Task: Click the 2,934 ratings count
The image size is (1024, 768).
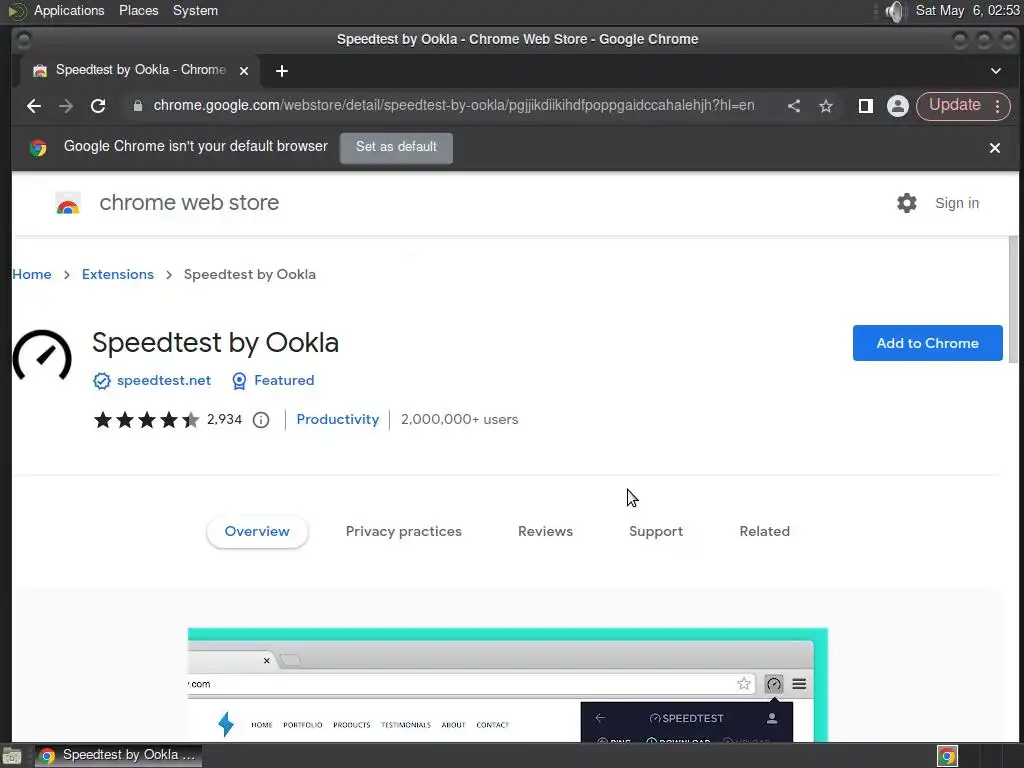Action: tap(224, 419)
